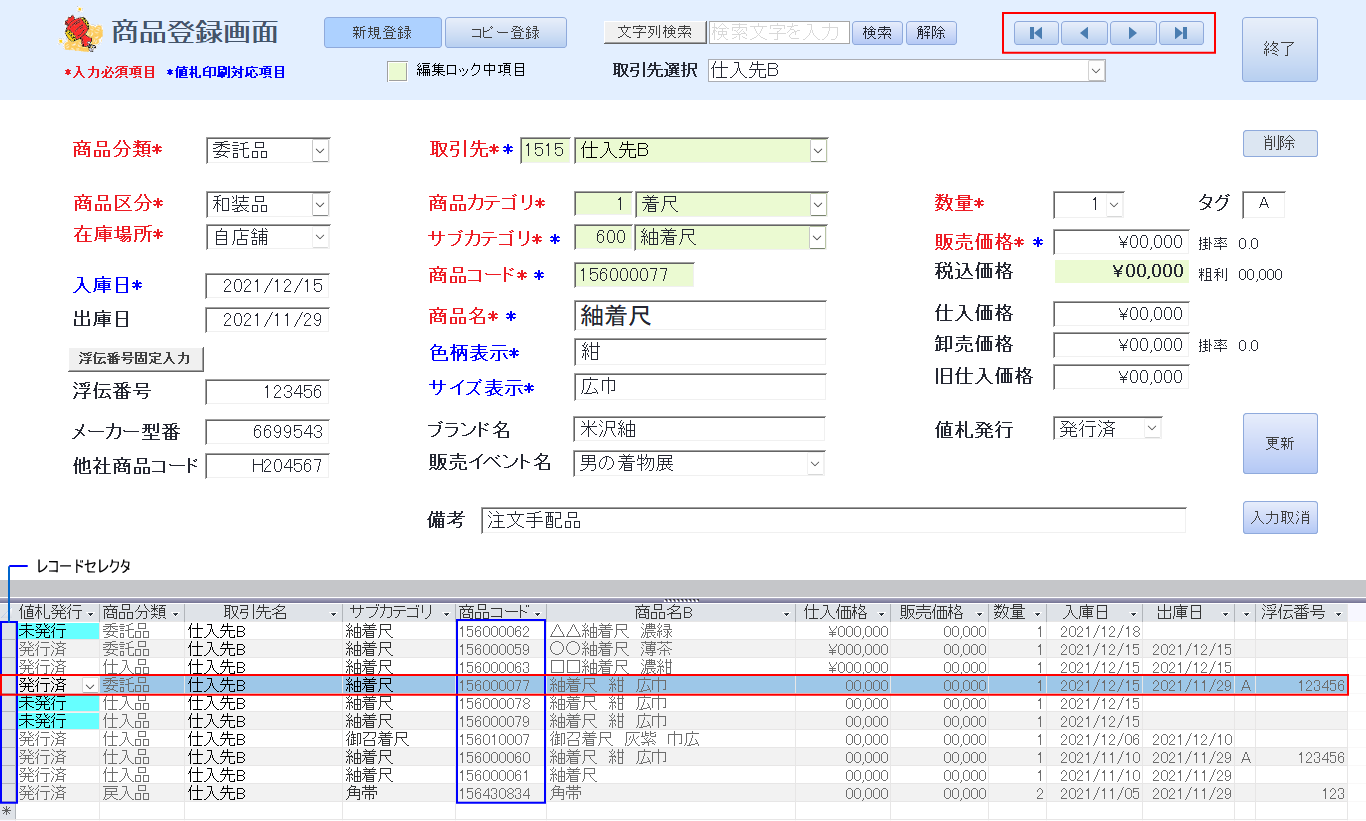Click the 角帯 product name cell
Screen dimensions: 1366x821
click(x=671, y=794)
